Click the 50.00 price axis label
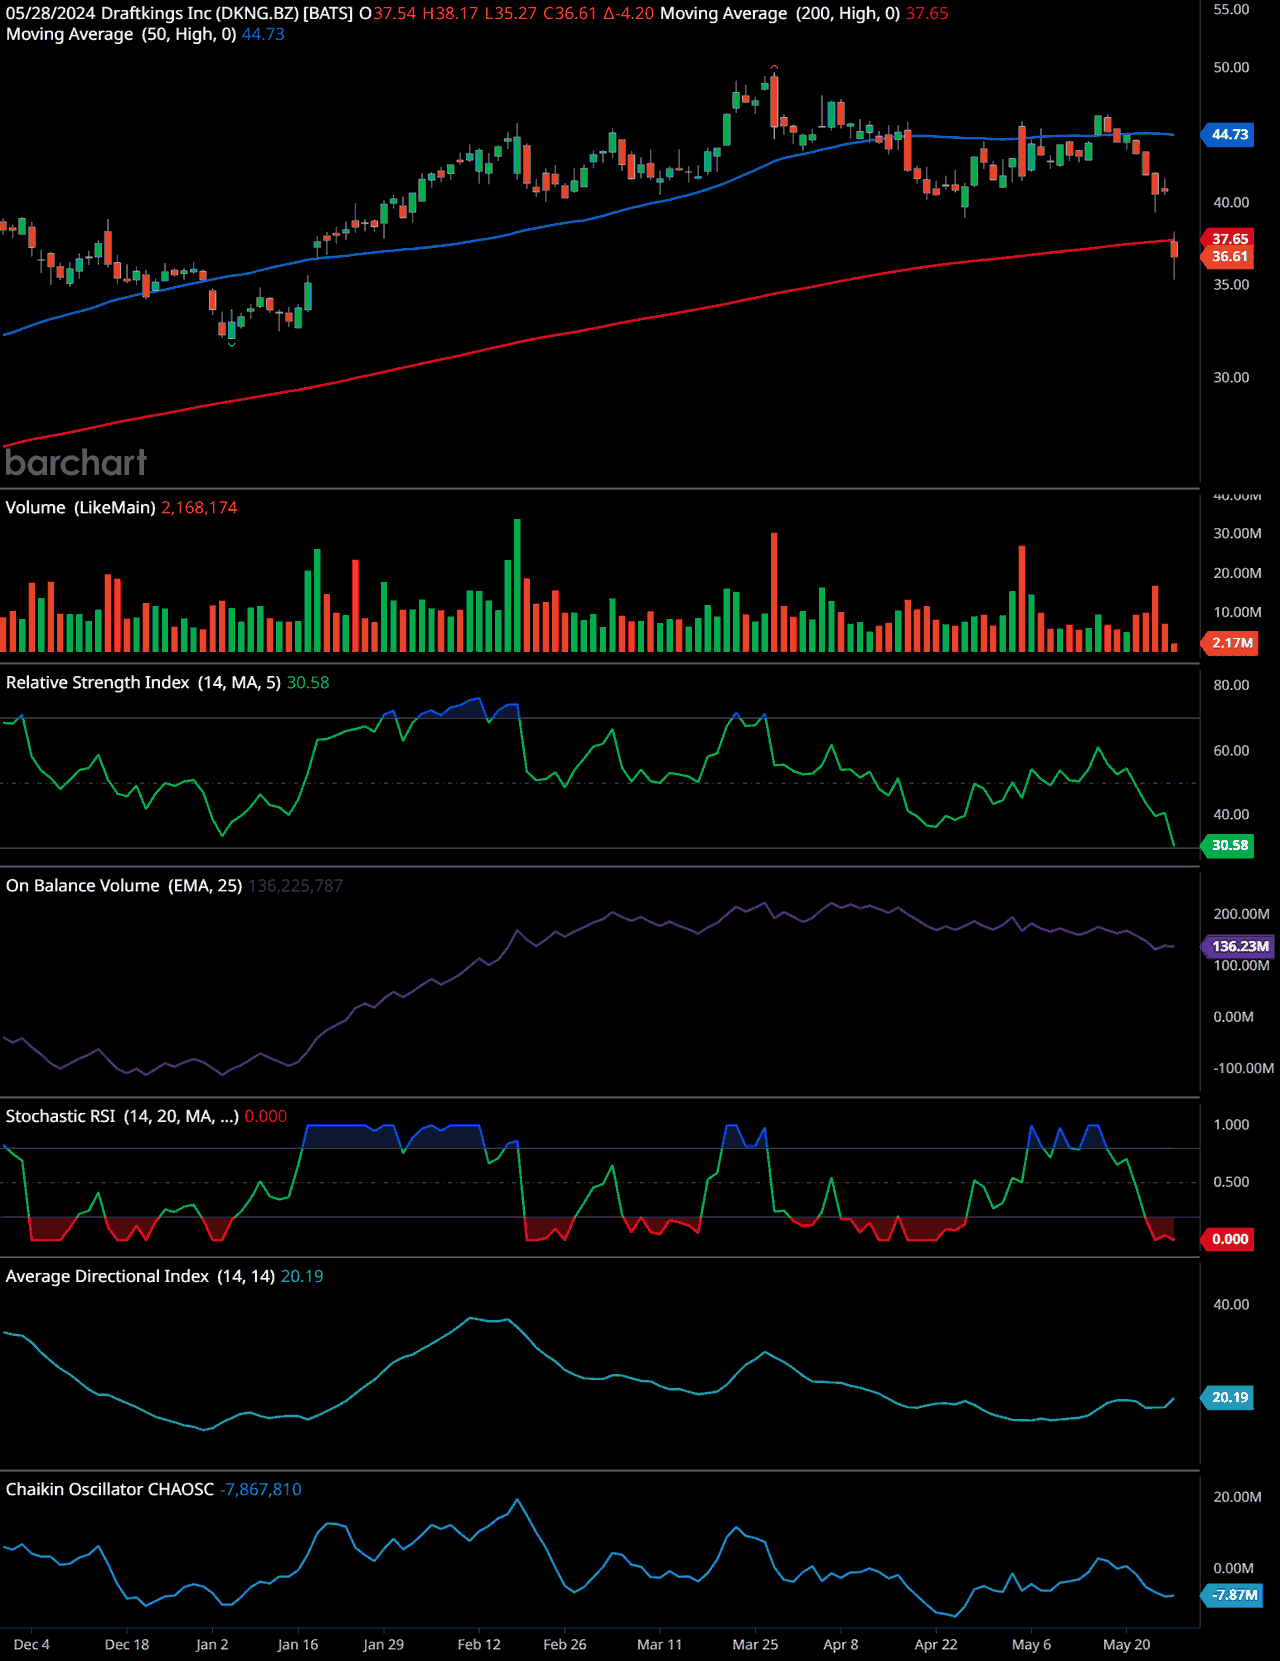Viewport: 1280px width, 1661px height. point(1231,68)
